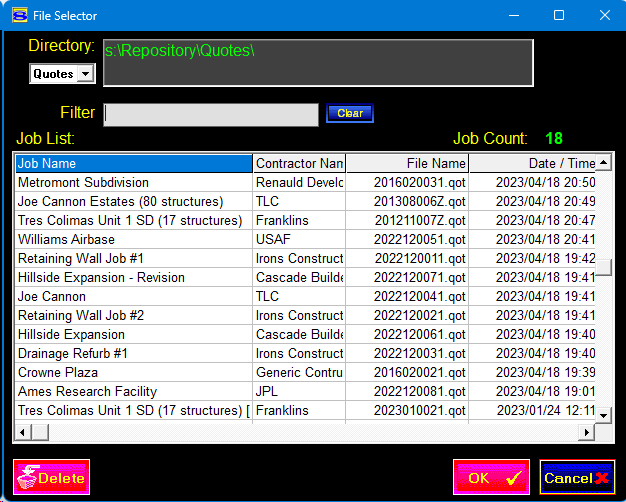Click file name 201308006Z.qot
This screenshot has width=626, height=502.
pyautogui.click(x=407, y=201)
